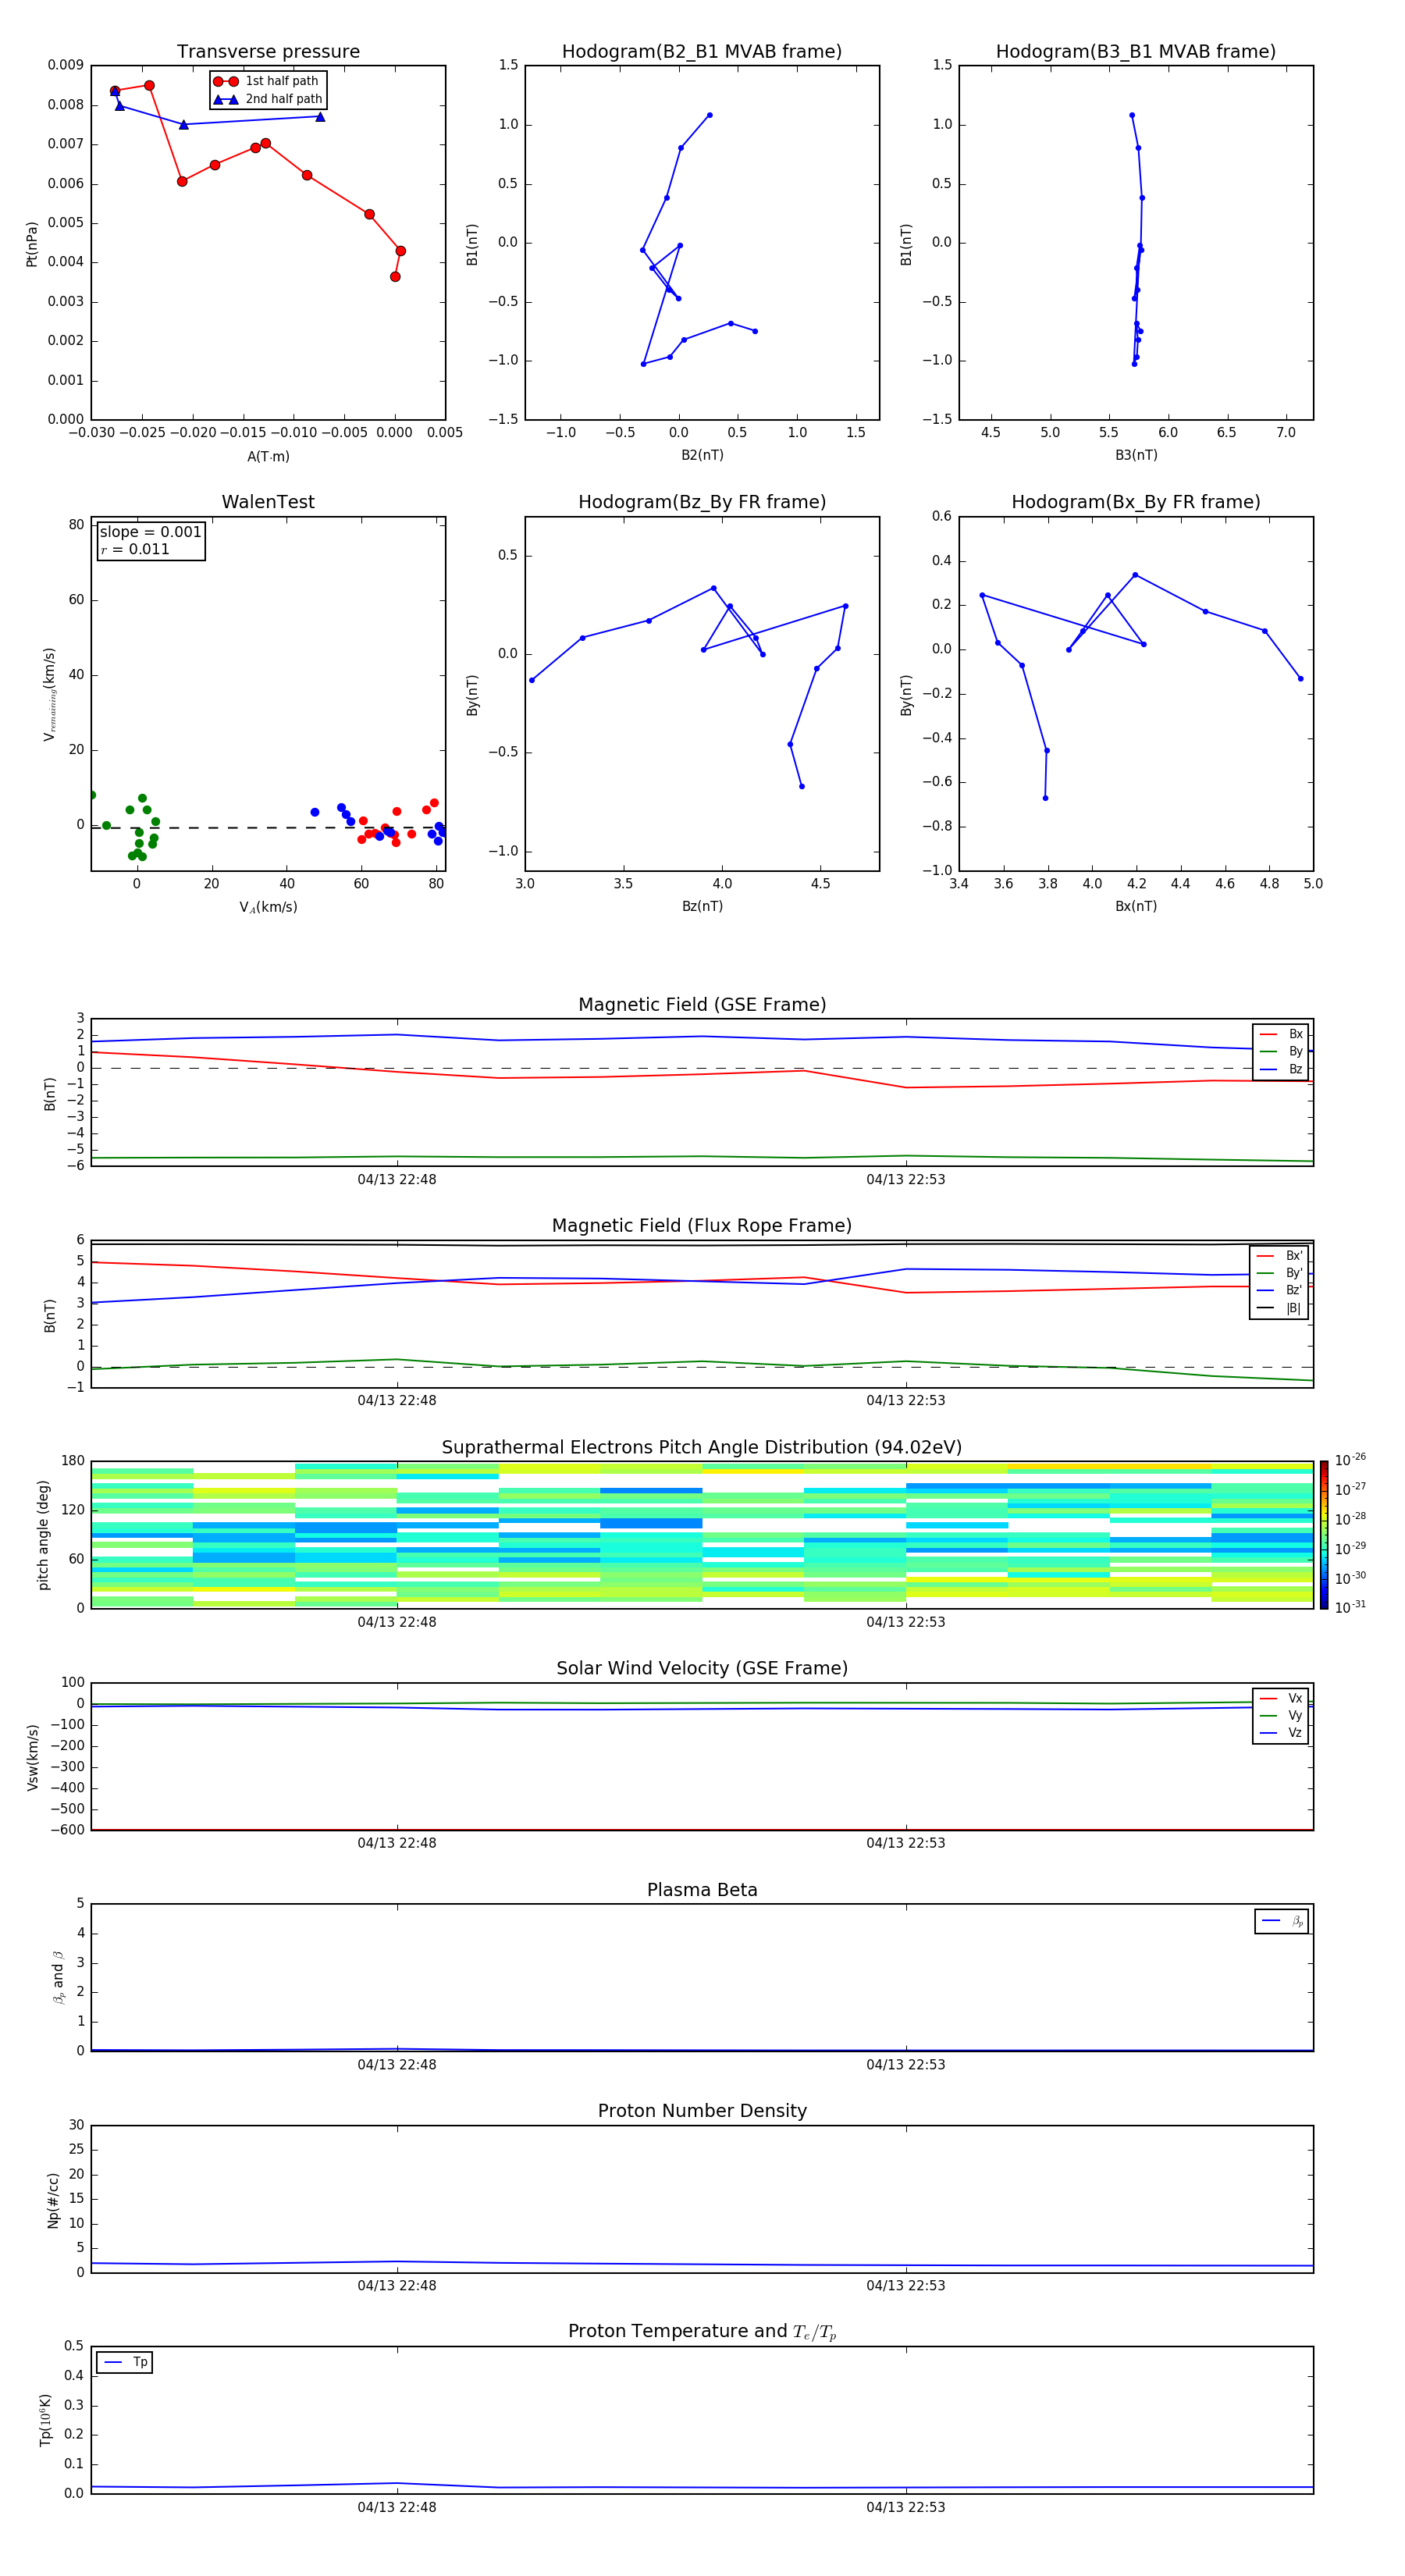Click the 'Bx(nT)' x-axis label
Image resolution: width=1405 pixels, height=2576 pixels.
pos(1136,906)
